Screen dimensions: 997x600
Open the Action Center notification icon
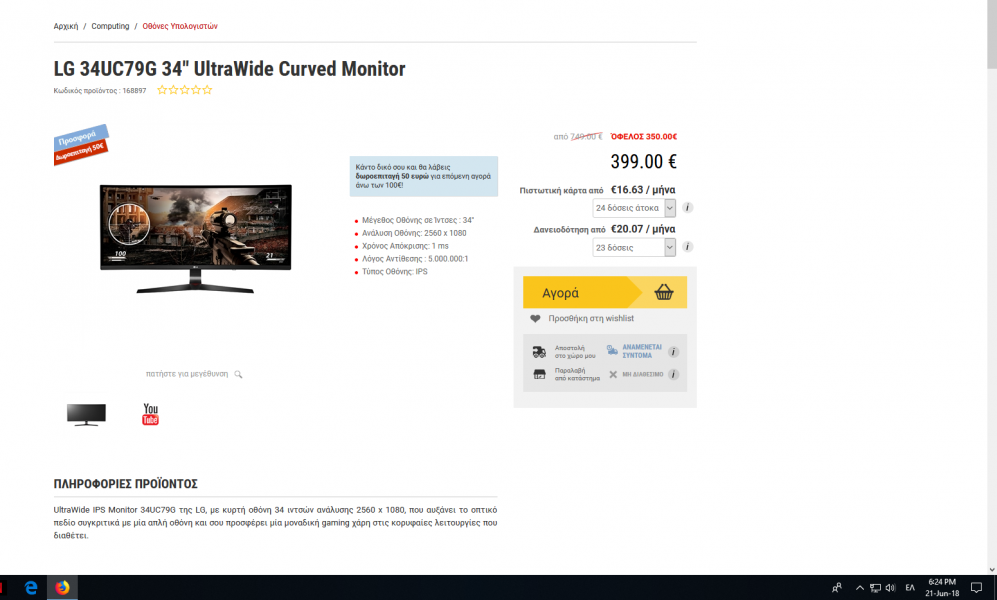pos(976,587)
